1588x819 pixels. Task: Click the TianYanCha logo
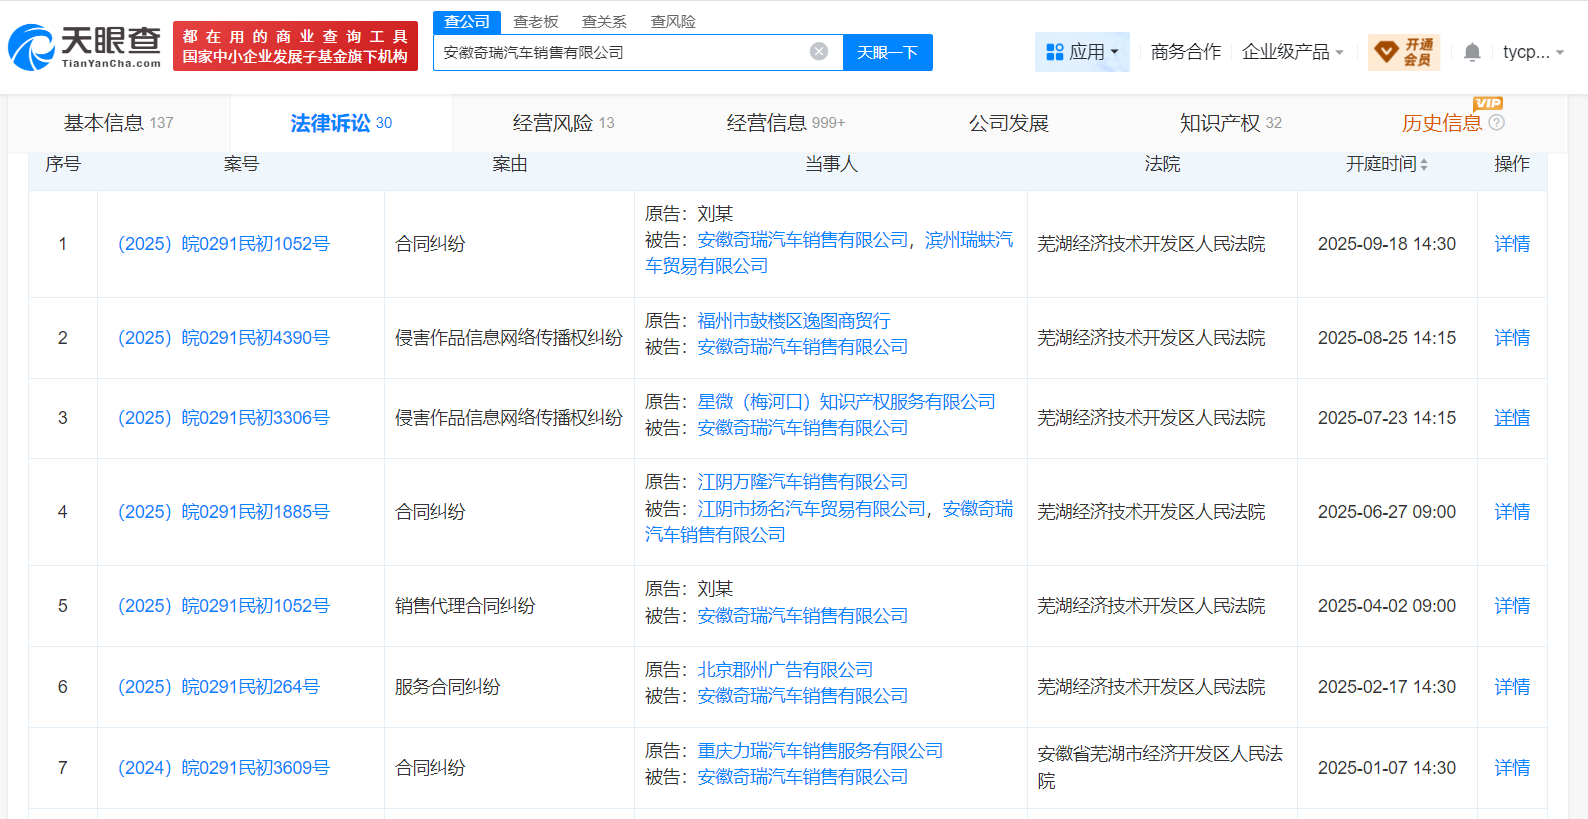85,47
